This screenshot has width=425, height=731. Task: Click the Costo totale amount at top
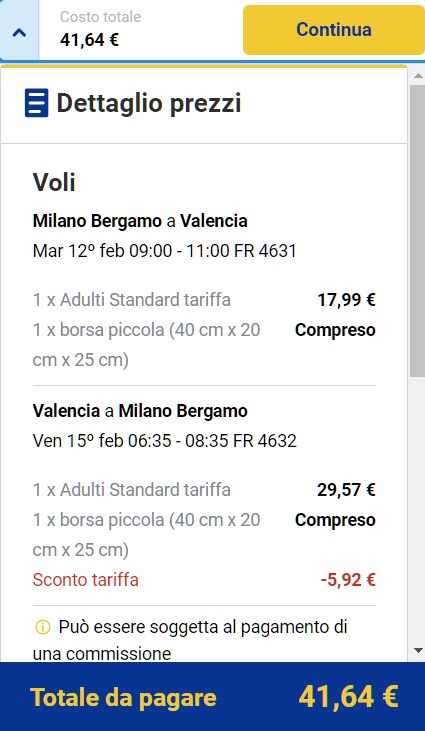pyautogui.click(x=89, y=40)
